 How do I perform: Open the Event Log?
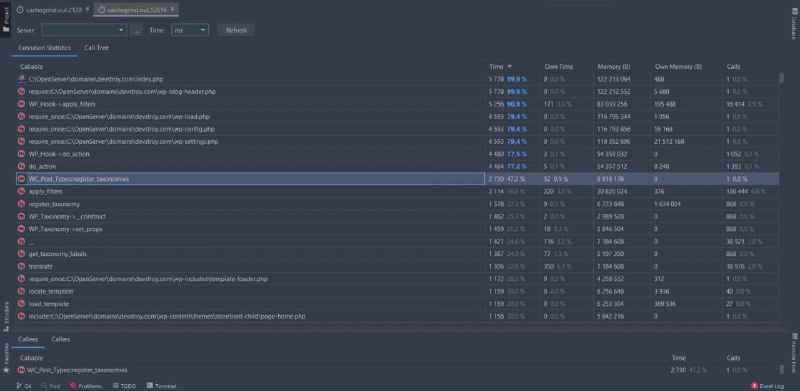pos(767,386)
